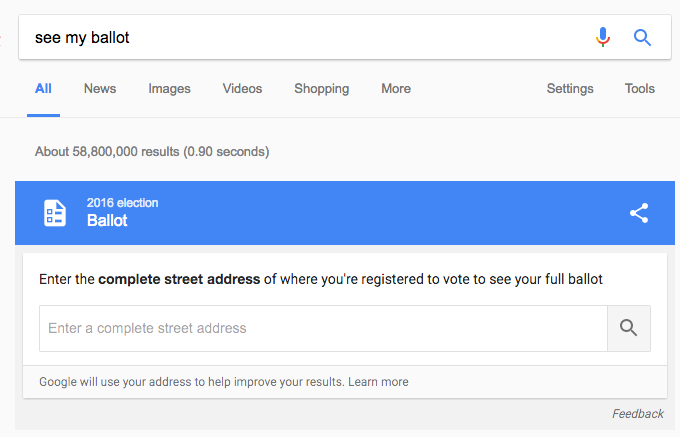Show search Tools options
This screenshot has width=680, height=437.
pos(640,88)
